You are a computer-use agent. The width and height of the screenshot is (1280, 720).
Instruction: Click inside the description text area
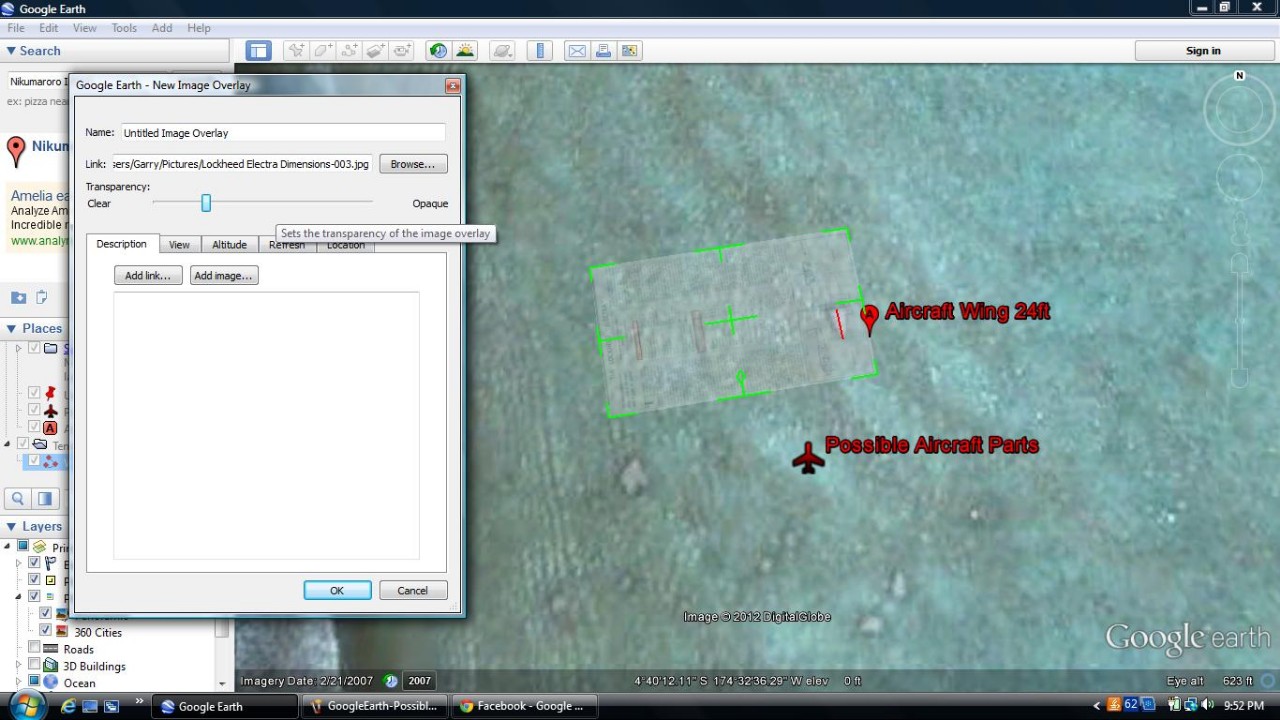[266, 425]
